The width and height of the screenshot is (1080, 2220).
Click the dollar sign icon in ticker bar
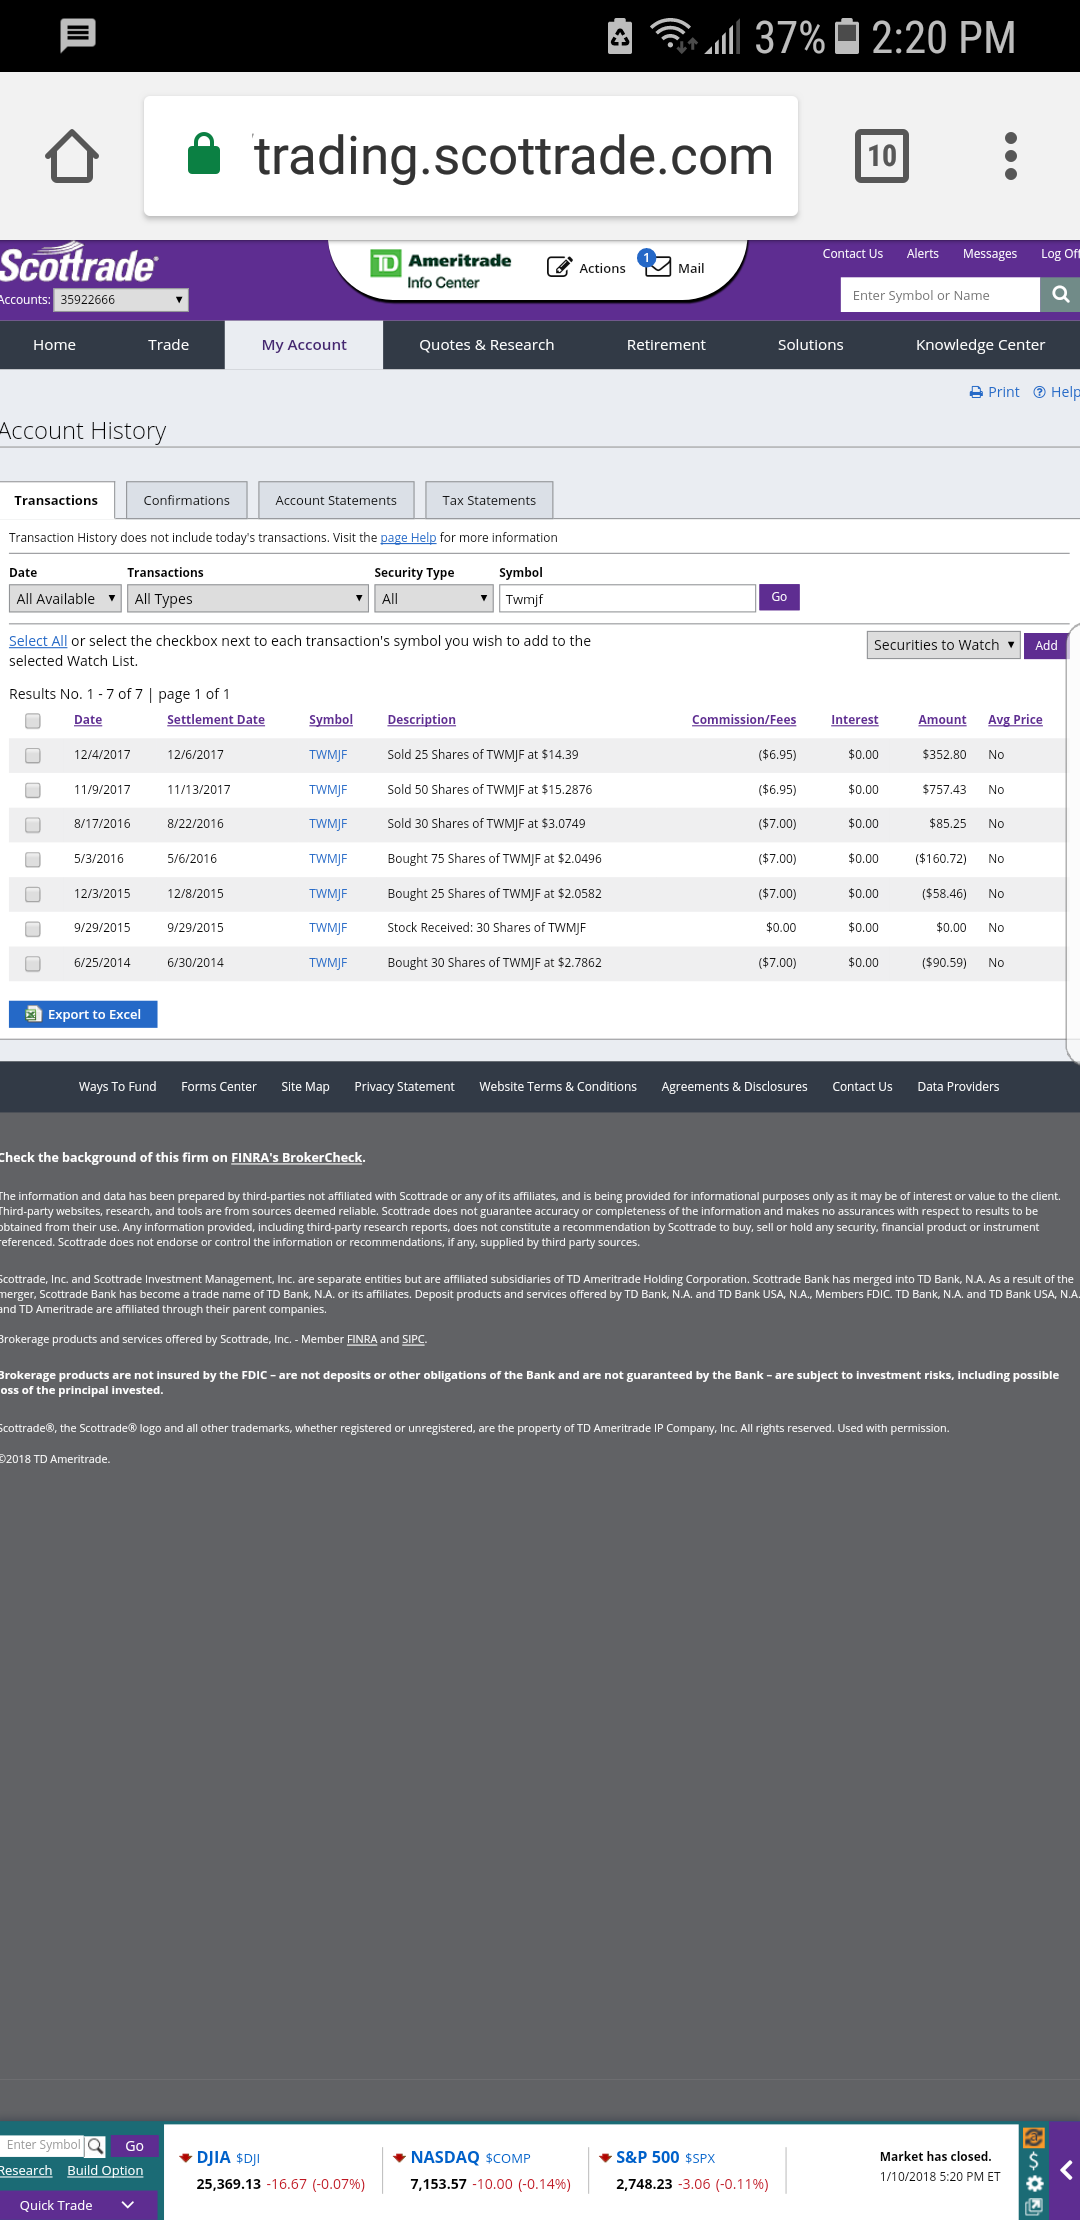[1034, 2161]
